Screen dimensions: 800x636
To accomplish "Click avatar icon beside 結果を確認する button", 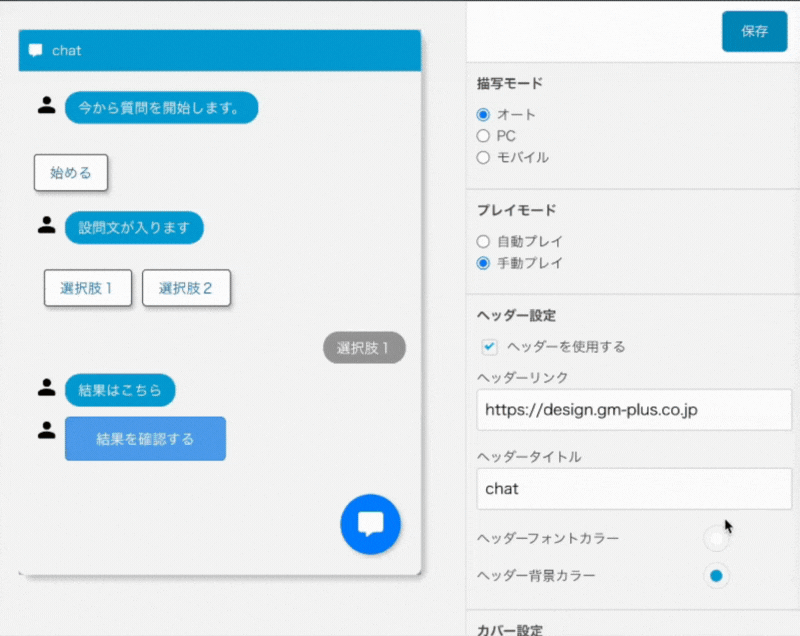I will 46,430.
